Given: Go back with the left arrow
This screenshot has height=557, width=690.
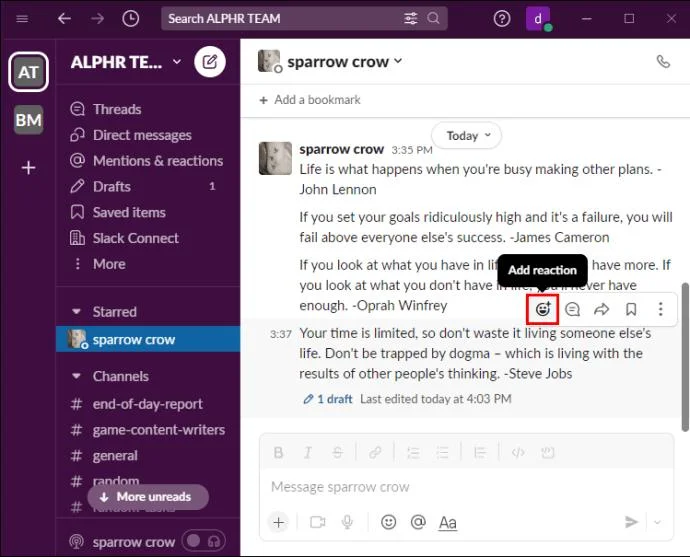Looking at the screenshot, I should pyautogui.click(x=65, y=18).
